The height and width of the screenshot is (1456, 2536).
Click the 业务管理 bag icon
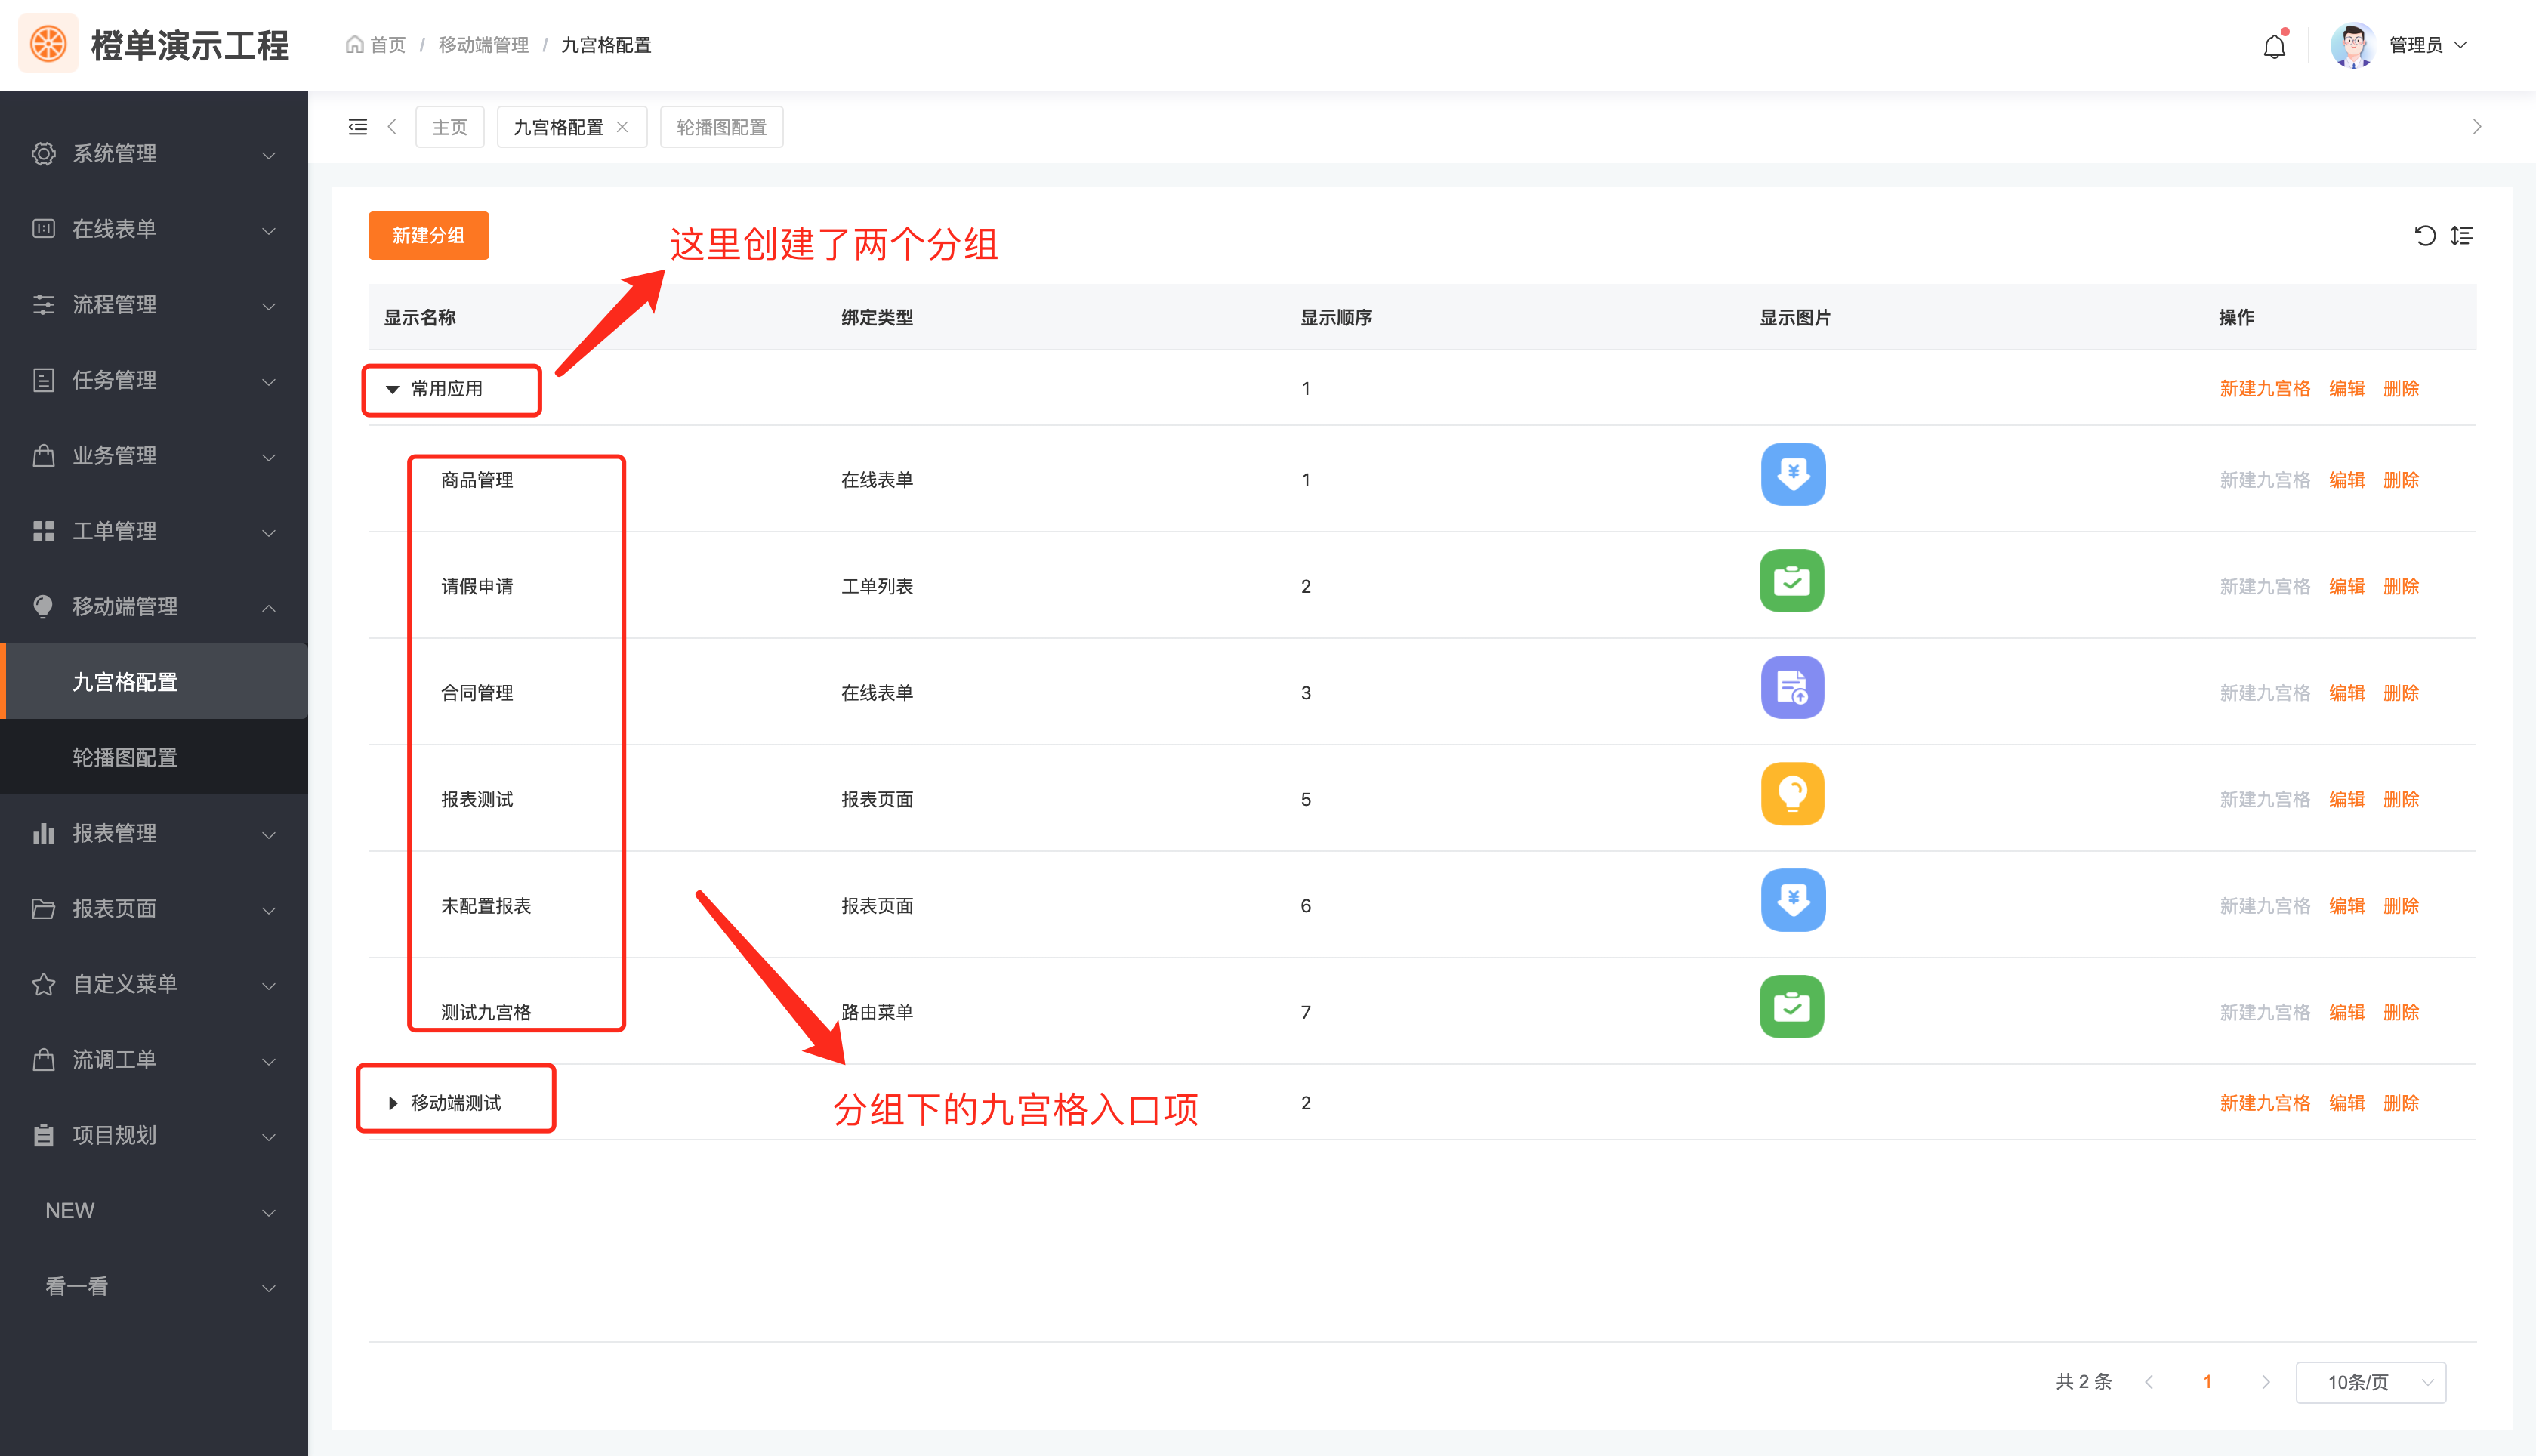(x=43, y=455)
